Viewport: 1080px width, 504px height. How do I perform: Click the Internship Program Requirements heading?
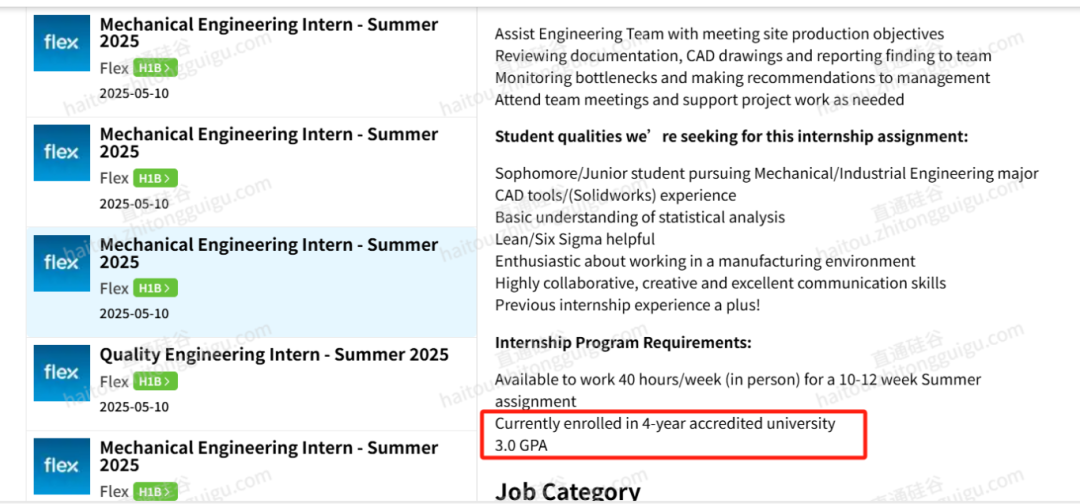(623, 342)
